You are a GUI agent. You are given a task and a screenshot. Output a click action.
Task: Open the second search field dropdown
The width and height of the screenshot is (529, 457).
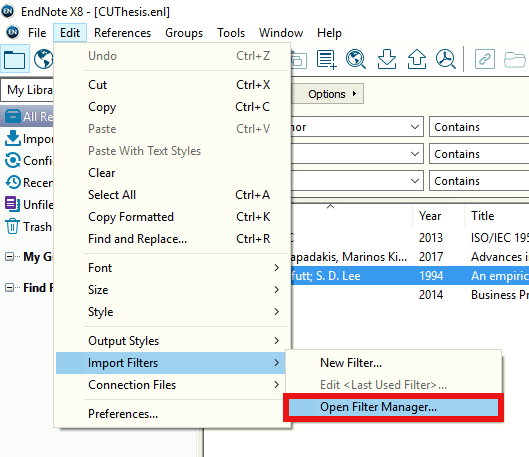tap(415, 154)
